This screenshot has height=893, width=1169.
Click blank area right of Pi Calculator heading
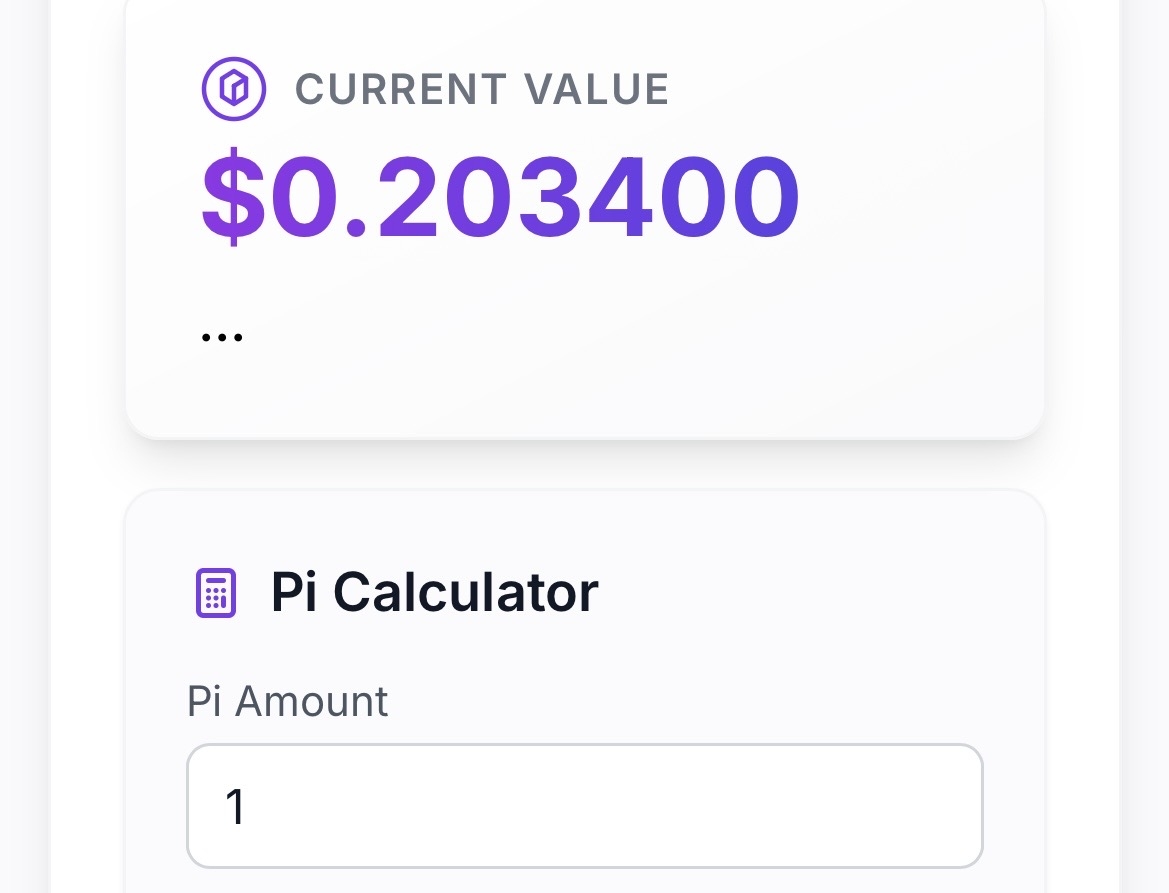click(x=820, y=592)
